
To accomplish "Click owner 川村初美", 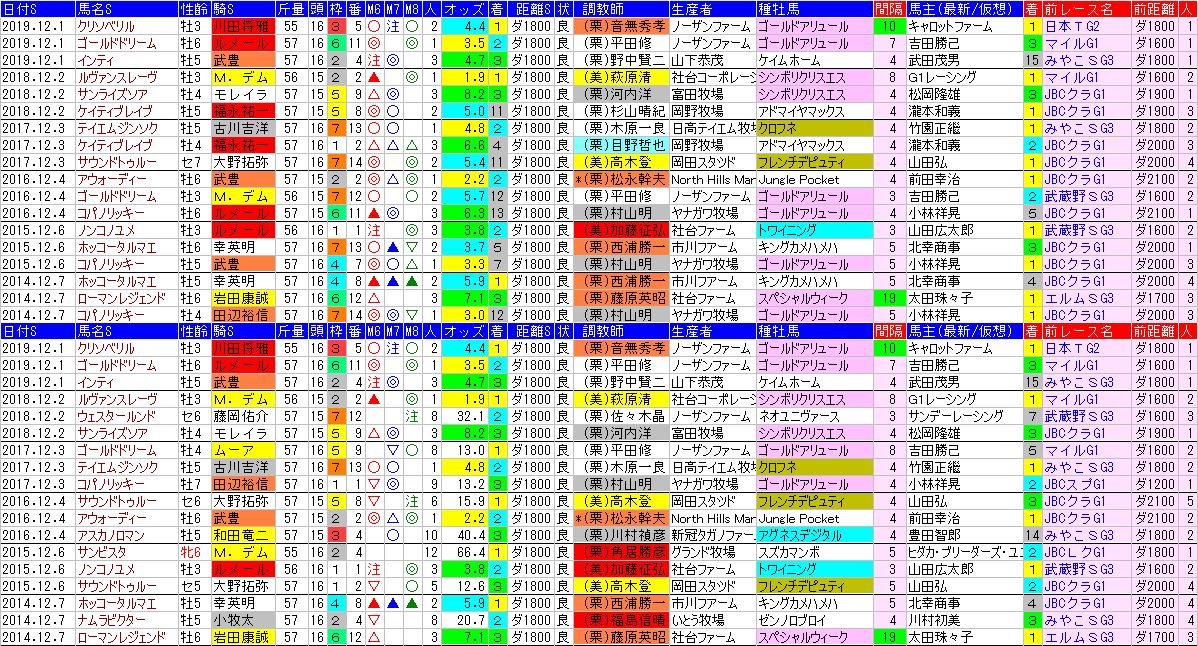I will (x=934, y=620).
